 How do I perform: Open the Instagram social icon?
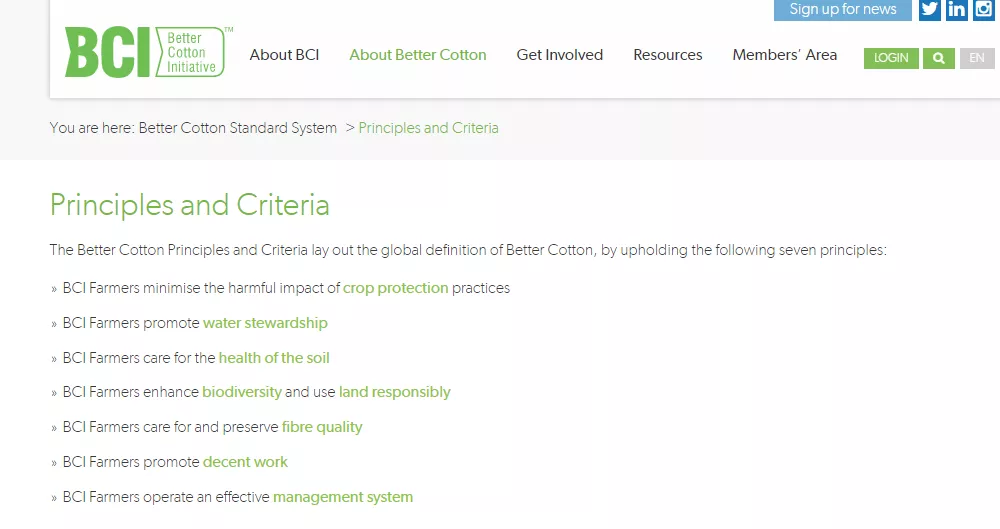pyautogui.click(x=984, y=9)
